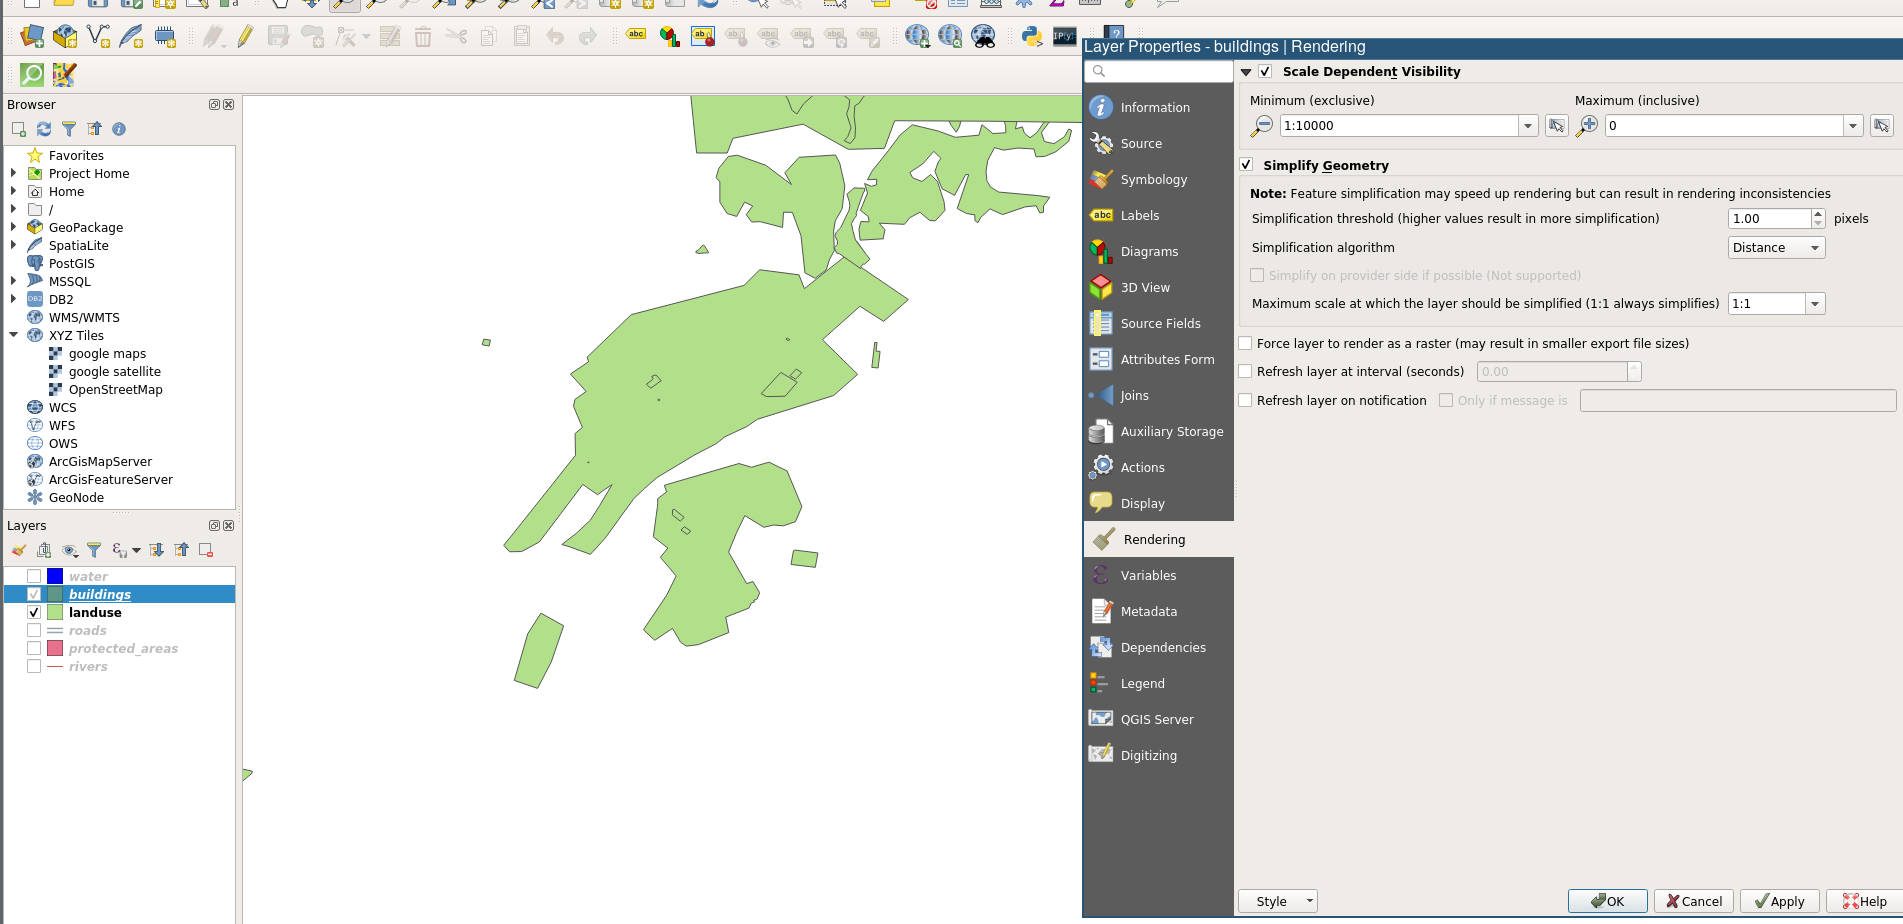Click the Simplification threshold pixel input field
The height and width of the screenshot is (924, 1903).
1768,219
